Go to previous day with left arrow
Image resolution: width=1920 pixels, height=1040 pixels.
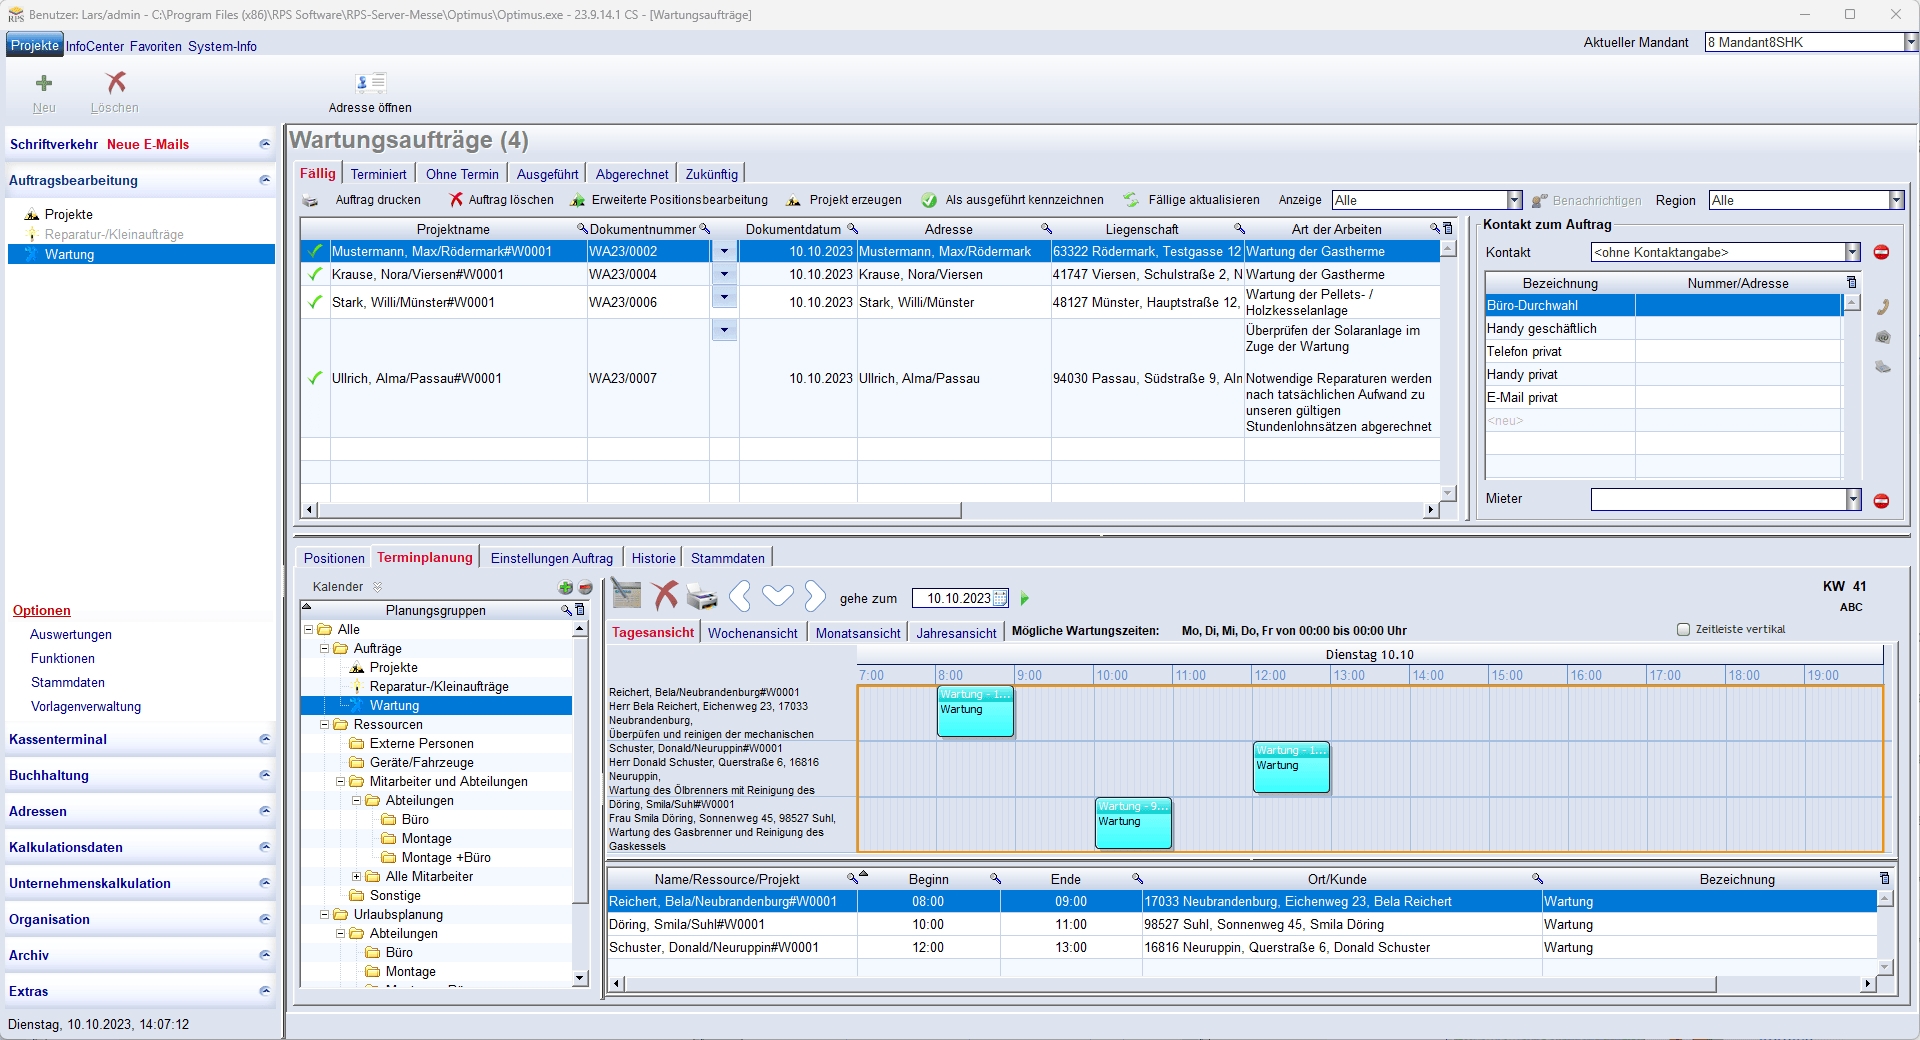740,597
